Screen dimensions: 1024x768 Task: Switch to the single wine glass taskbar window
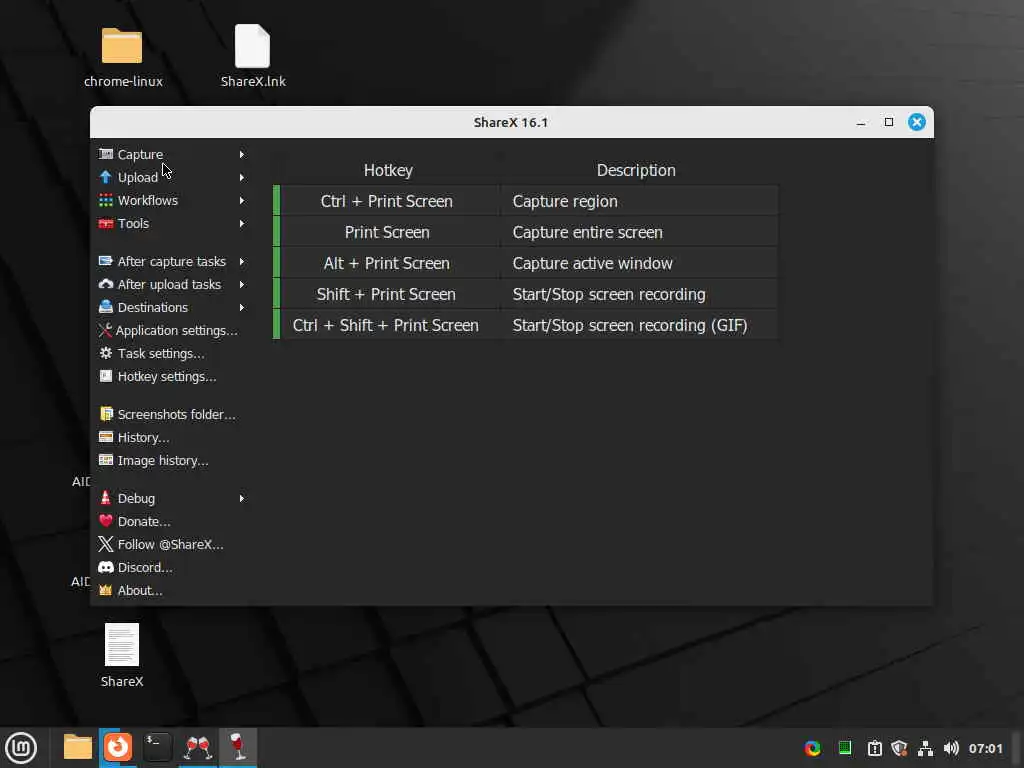[x=238, y=747]
